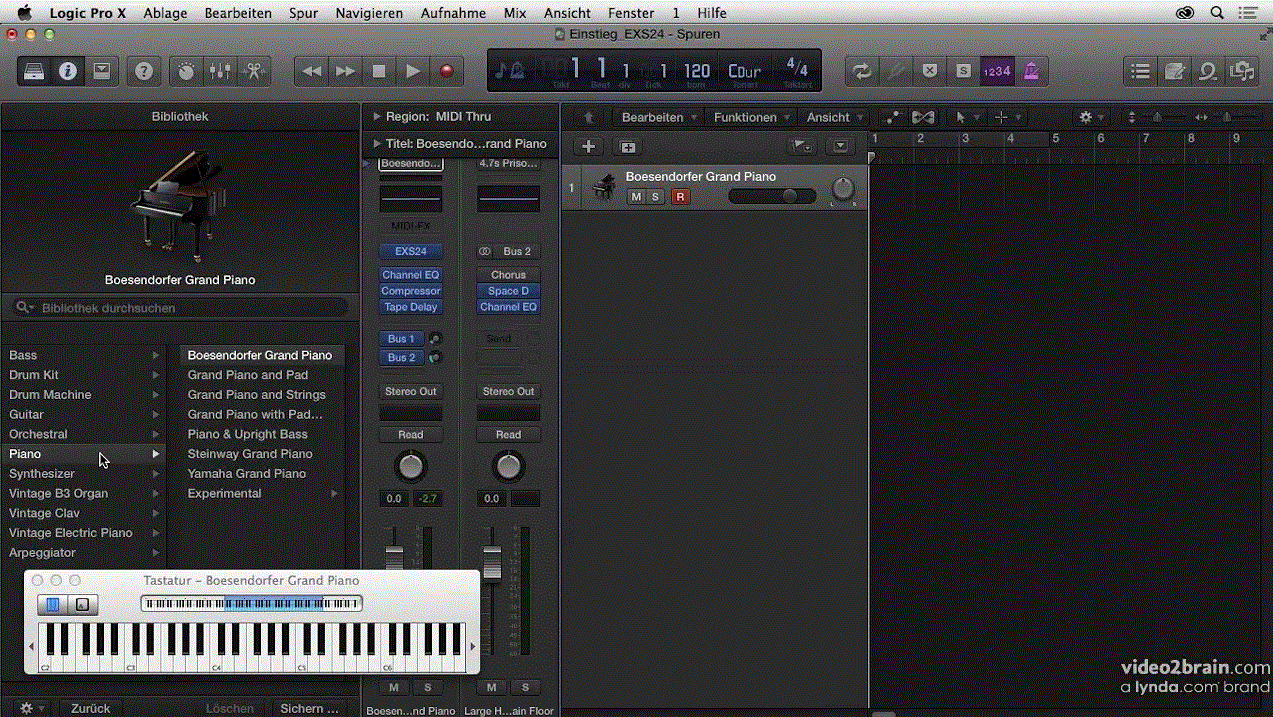
Task: Open the gear settings menu in Tracks area
Action: (x=1091, y=117)
